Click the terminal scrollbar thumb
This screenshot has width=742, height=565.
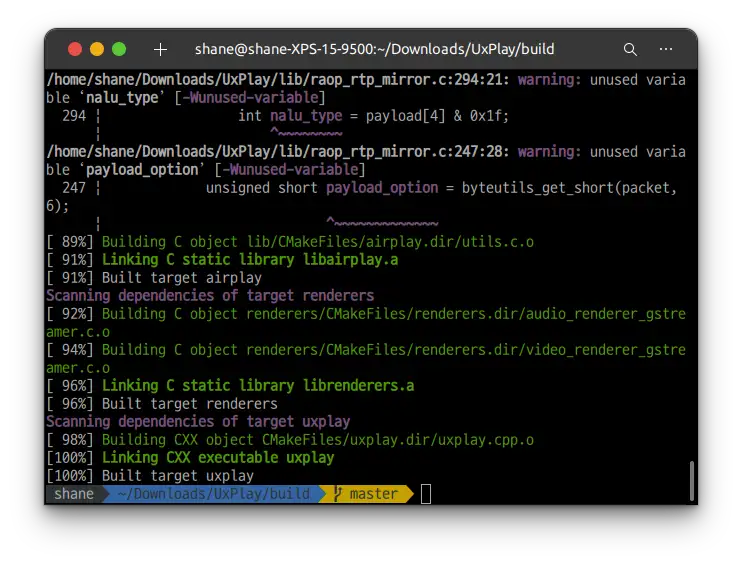[692, 480]
